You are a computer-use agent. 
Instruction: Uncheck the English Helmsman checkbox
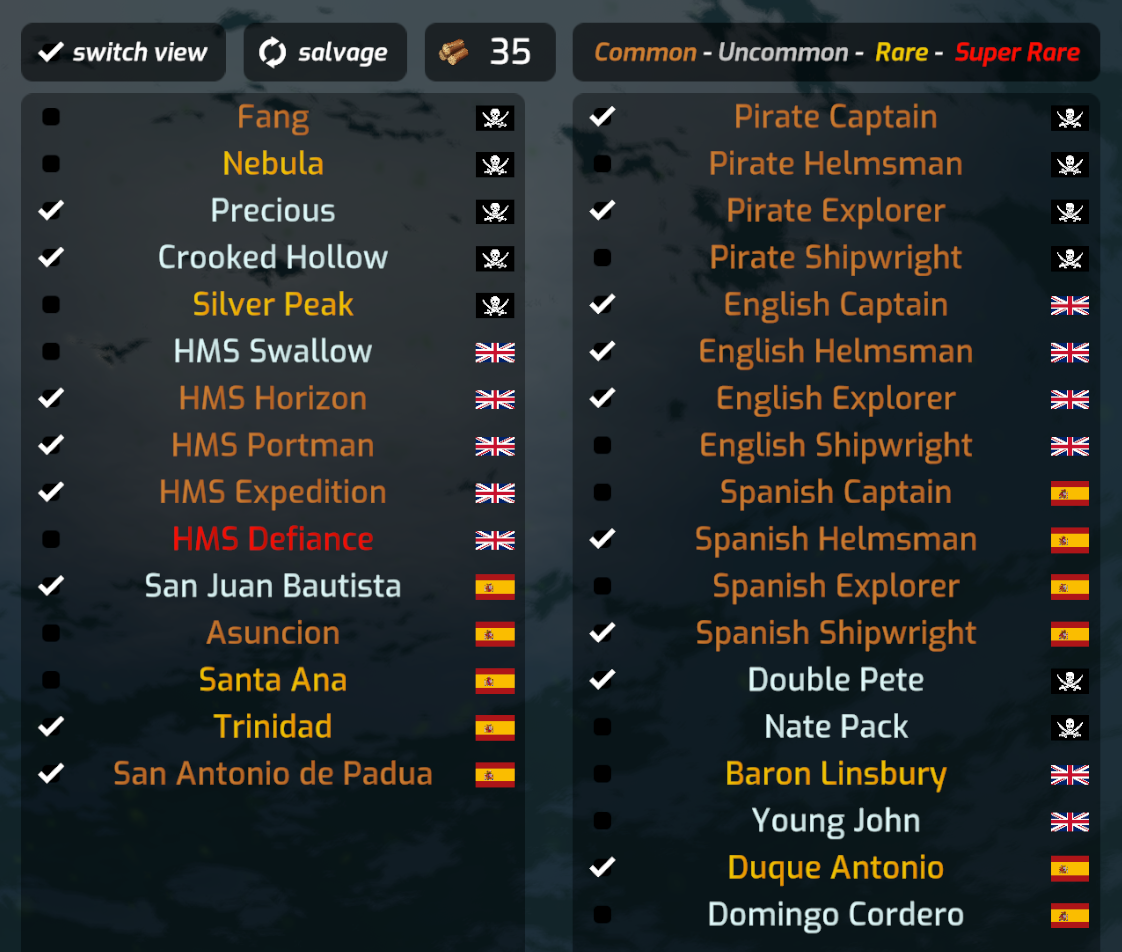pyautogui.click(x=602, y=351)
